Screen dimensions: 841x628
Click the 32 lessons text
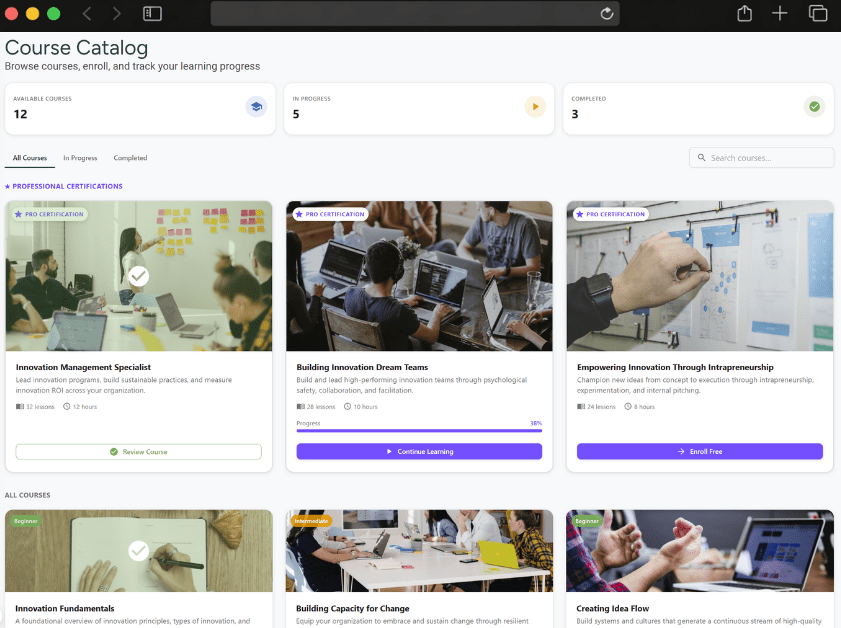40,407
